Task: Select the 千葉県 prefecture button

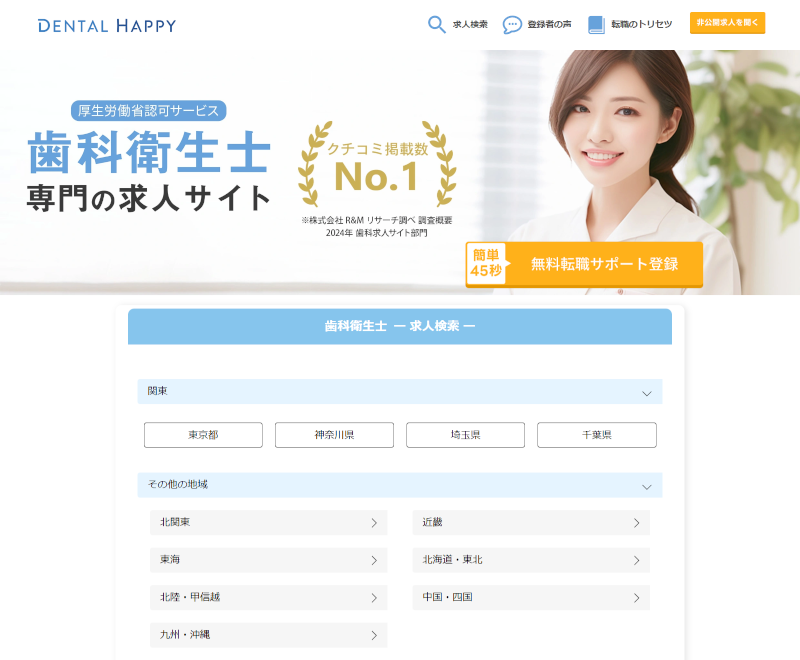Action: click(x=596, y=435)
